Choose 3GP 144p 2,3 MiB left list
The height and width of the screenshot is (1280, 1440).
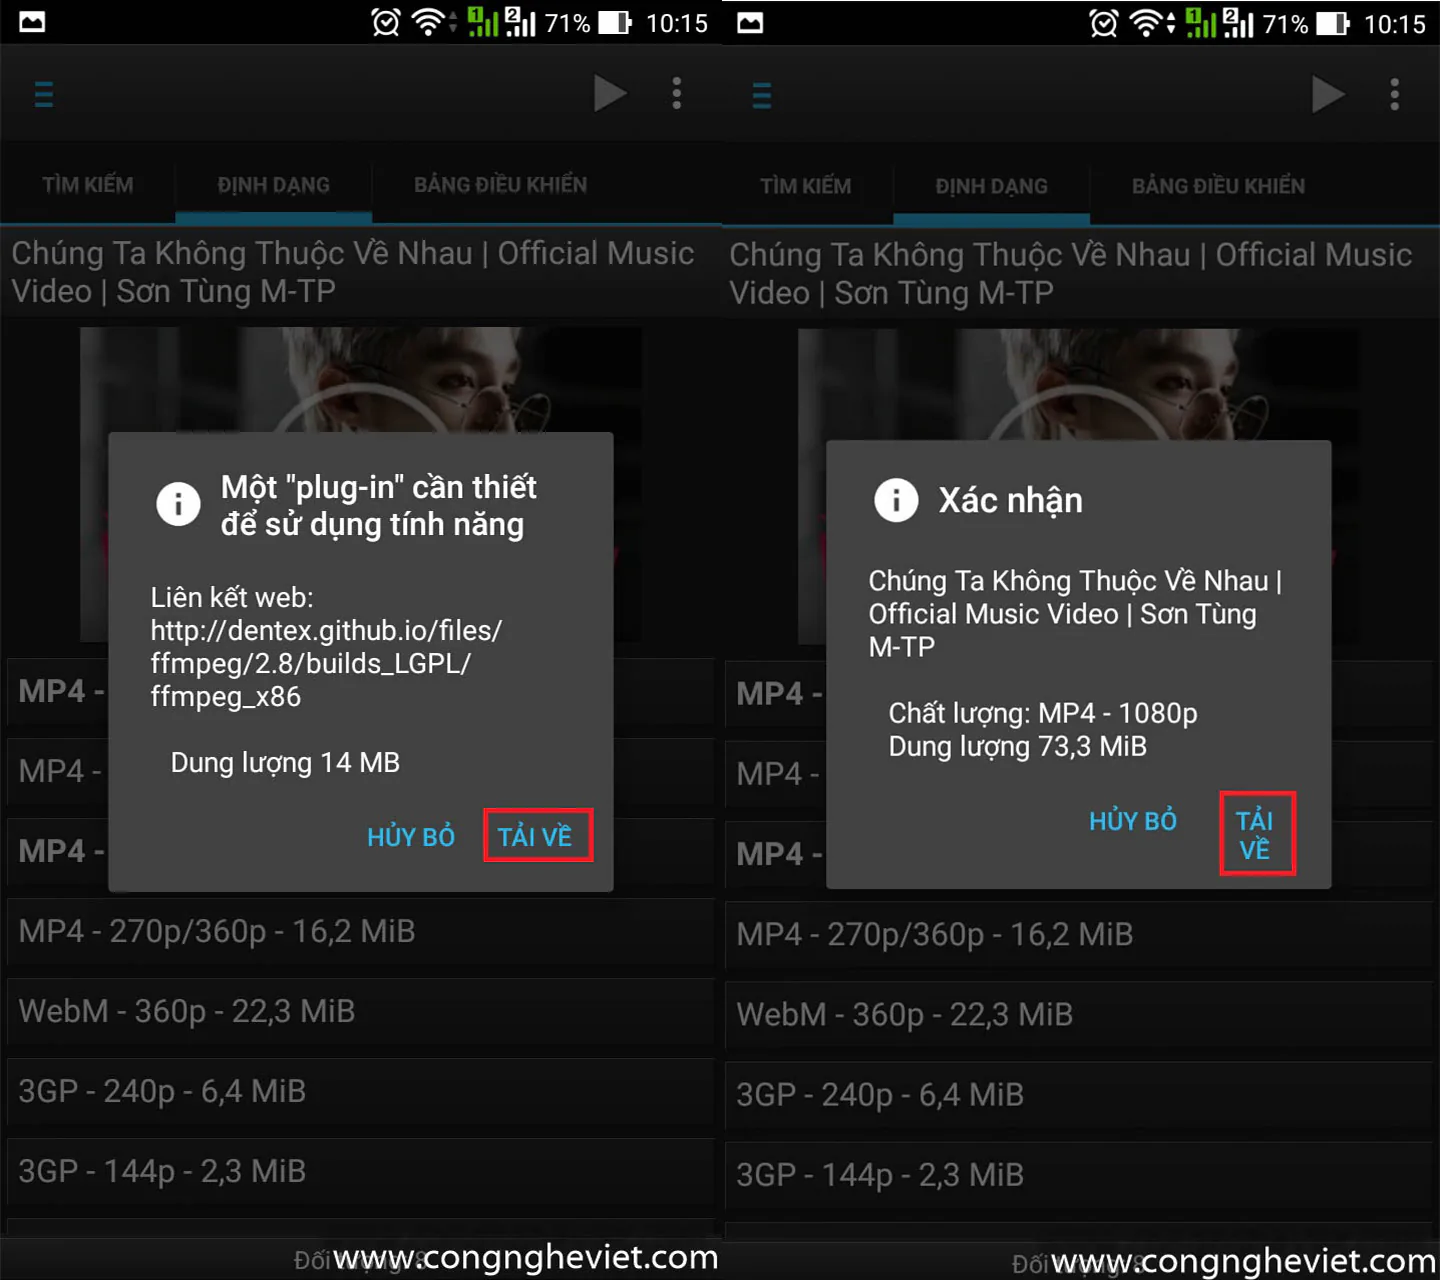click(x=360, y=1172)
